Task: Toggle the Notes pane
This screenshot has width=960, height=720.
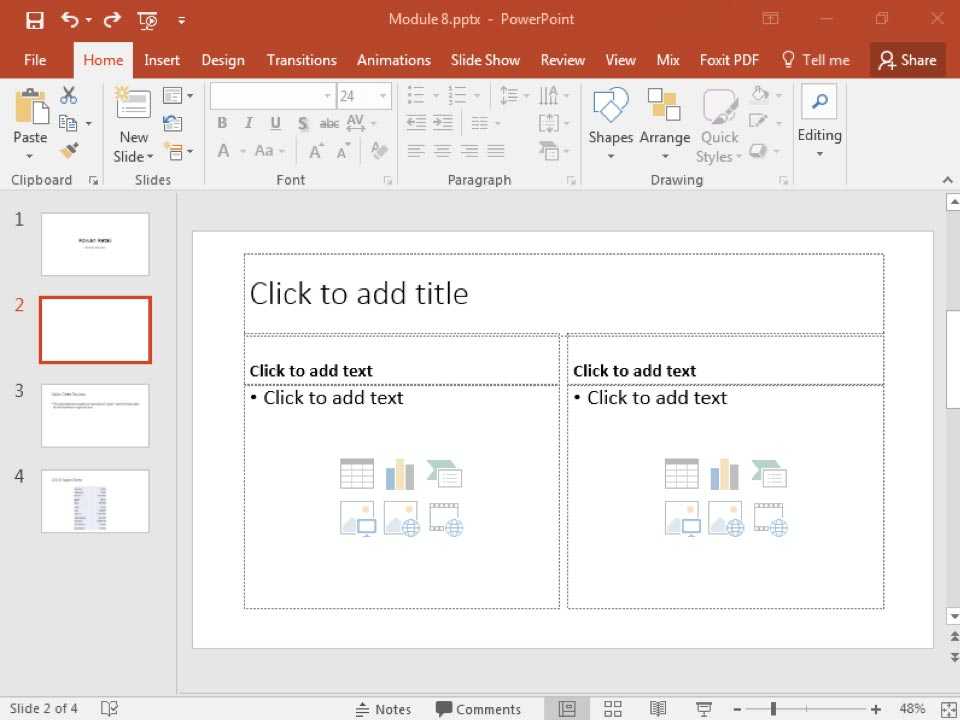Action: click(x=383, y=709)
